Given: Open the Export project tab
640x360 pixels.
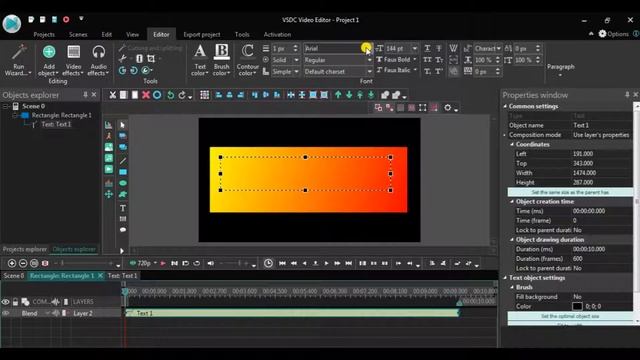Looking at the screenshot, I should 202,35.
